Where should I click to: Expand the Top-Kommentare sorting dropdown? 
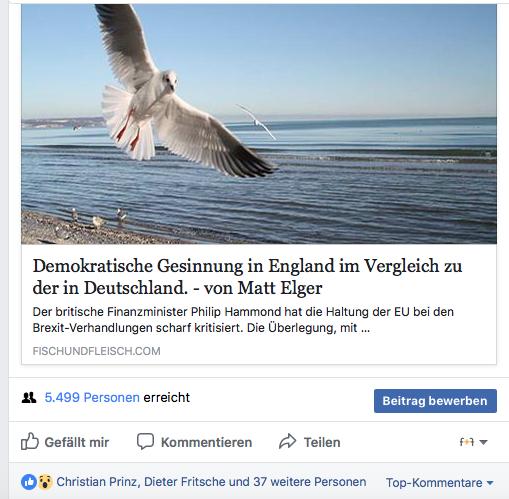coord(440,482)
